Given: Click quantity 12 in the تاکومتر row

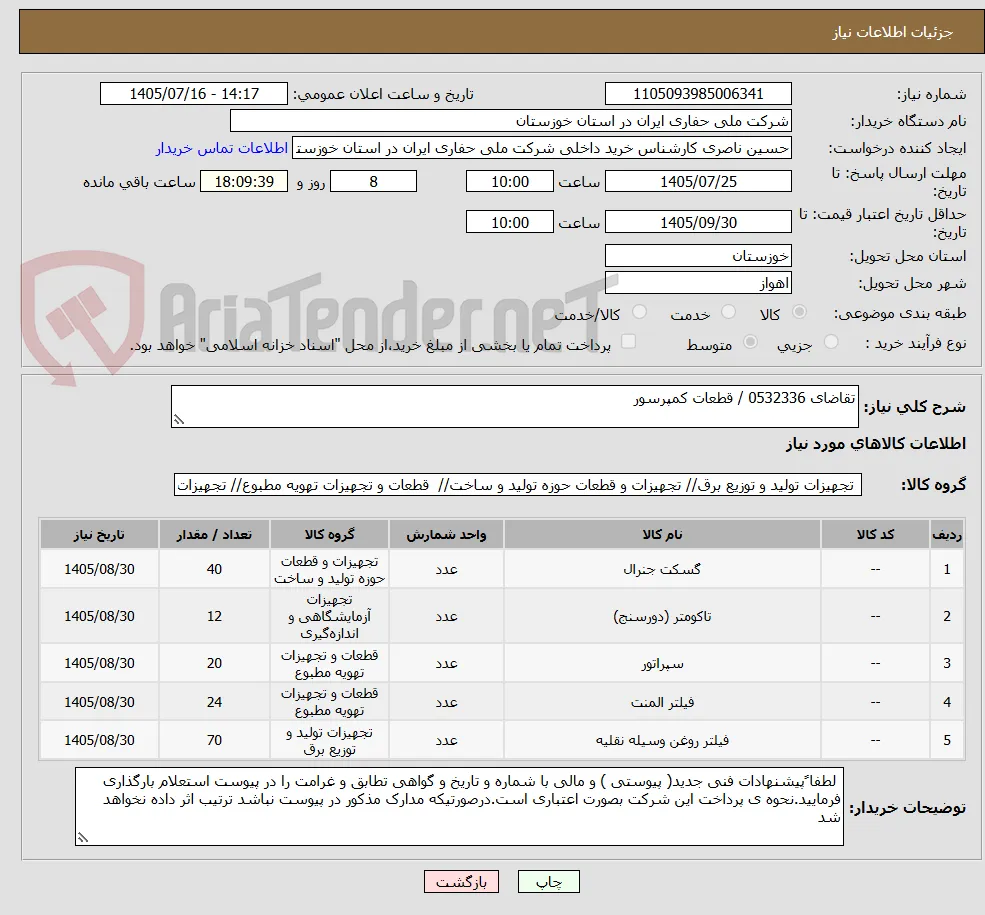Looking at the screenshot, I should click(214, 616).
